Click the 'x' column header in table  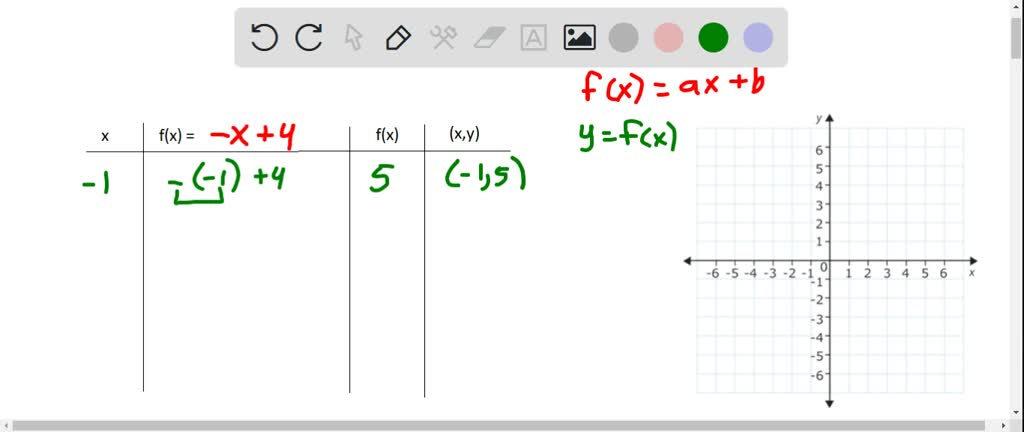tap(104, 136)
